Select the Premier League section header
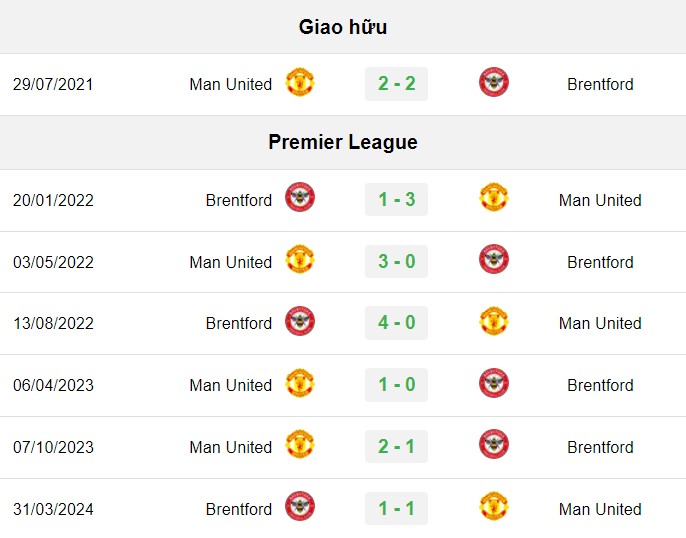Image resolution: width=686 pixels, height=538 pixels. coord(343,142)
